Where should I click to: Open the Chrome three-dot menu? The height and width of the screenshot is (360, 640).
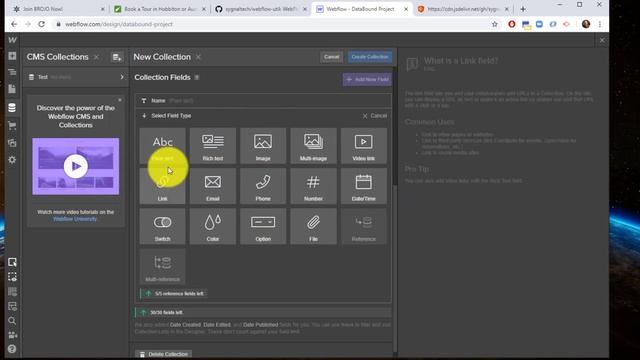[600, 24]
